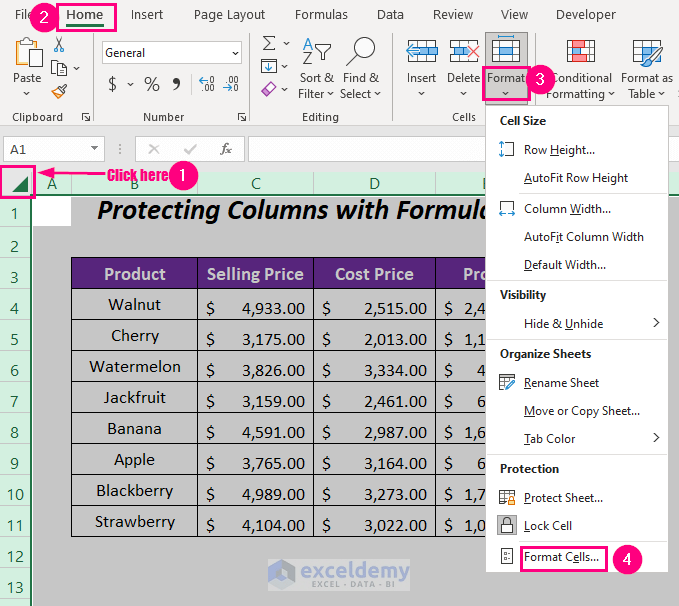Click the Paste clipboard icon

(29, 53)
